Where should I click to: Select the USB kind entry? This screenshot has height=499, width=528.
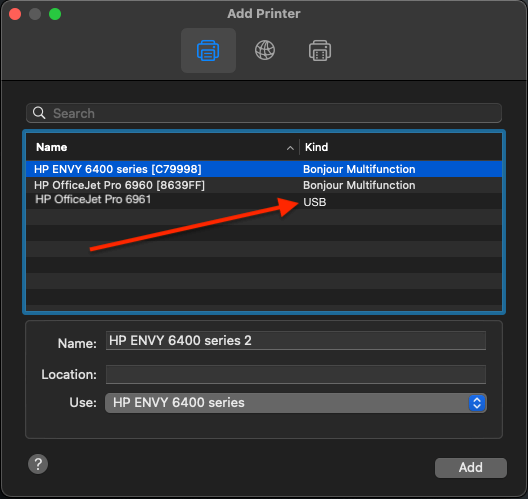(315, 202)
